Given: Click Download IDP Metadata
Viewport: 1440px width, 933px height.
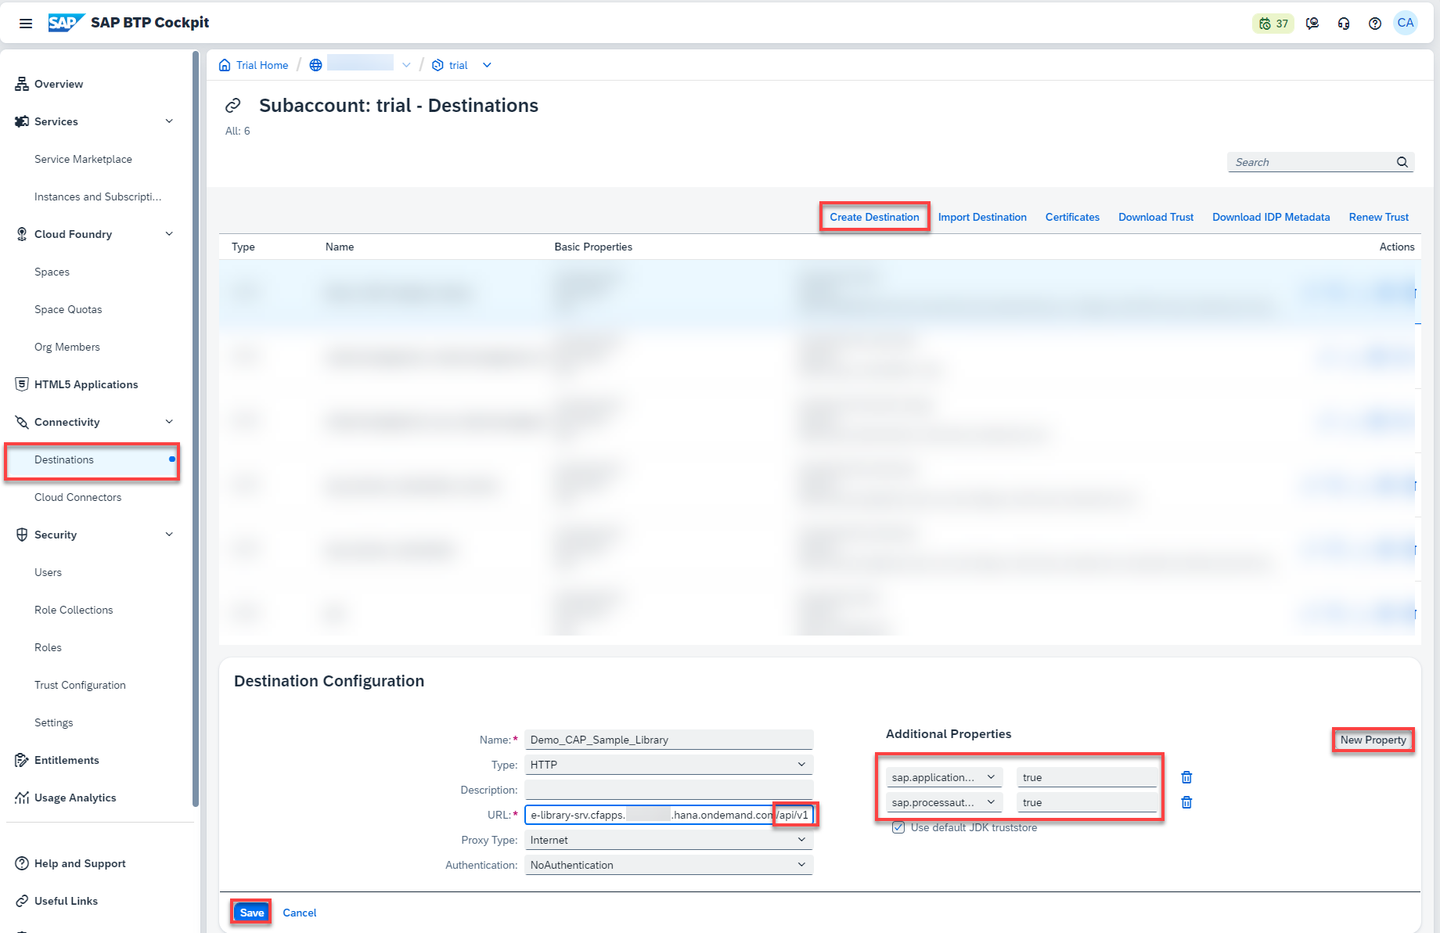Looking at the screenshot, I should pyautogui.click(x=1271, y=217).
